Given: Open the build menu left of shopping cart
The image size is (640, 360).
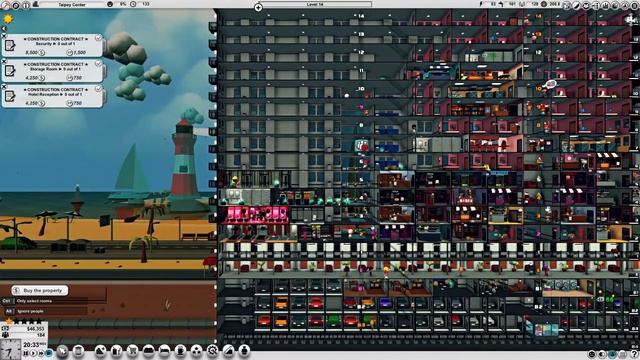Looking at the screenshot, I should 116,351.
